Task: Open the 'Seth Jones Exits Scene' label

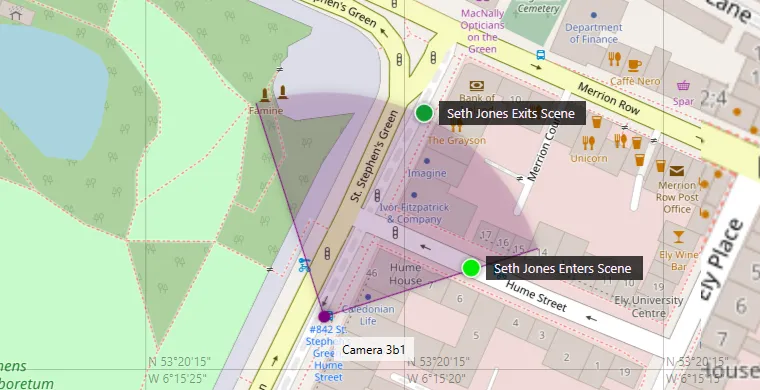Action: [511, 113]
